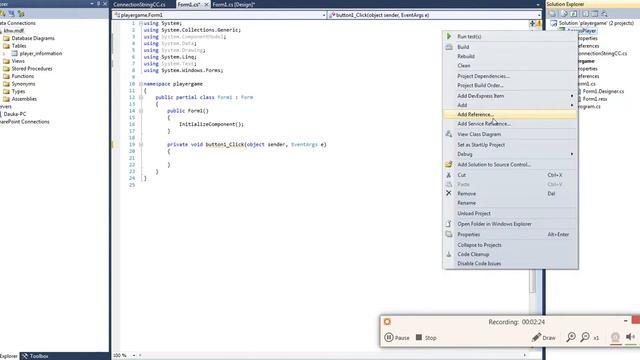This screenshot has height=360, width=640.
Task: Collapse the using directives block
Action: (x=141, y=23)
